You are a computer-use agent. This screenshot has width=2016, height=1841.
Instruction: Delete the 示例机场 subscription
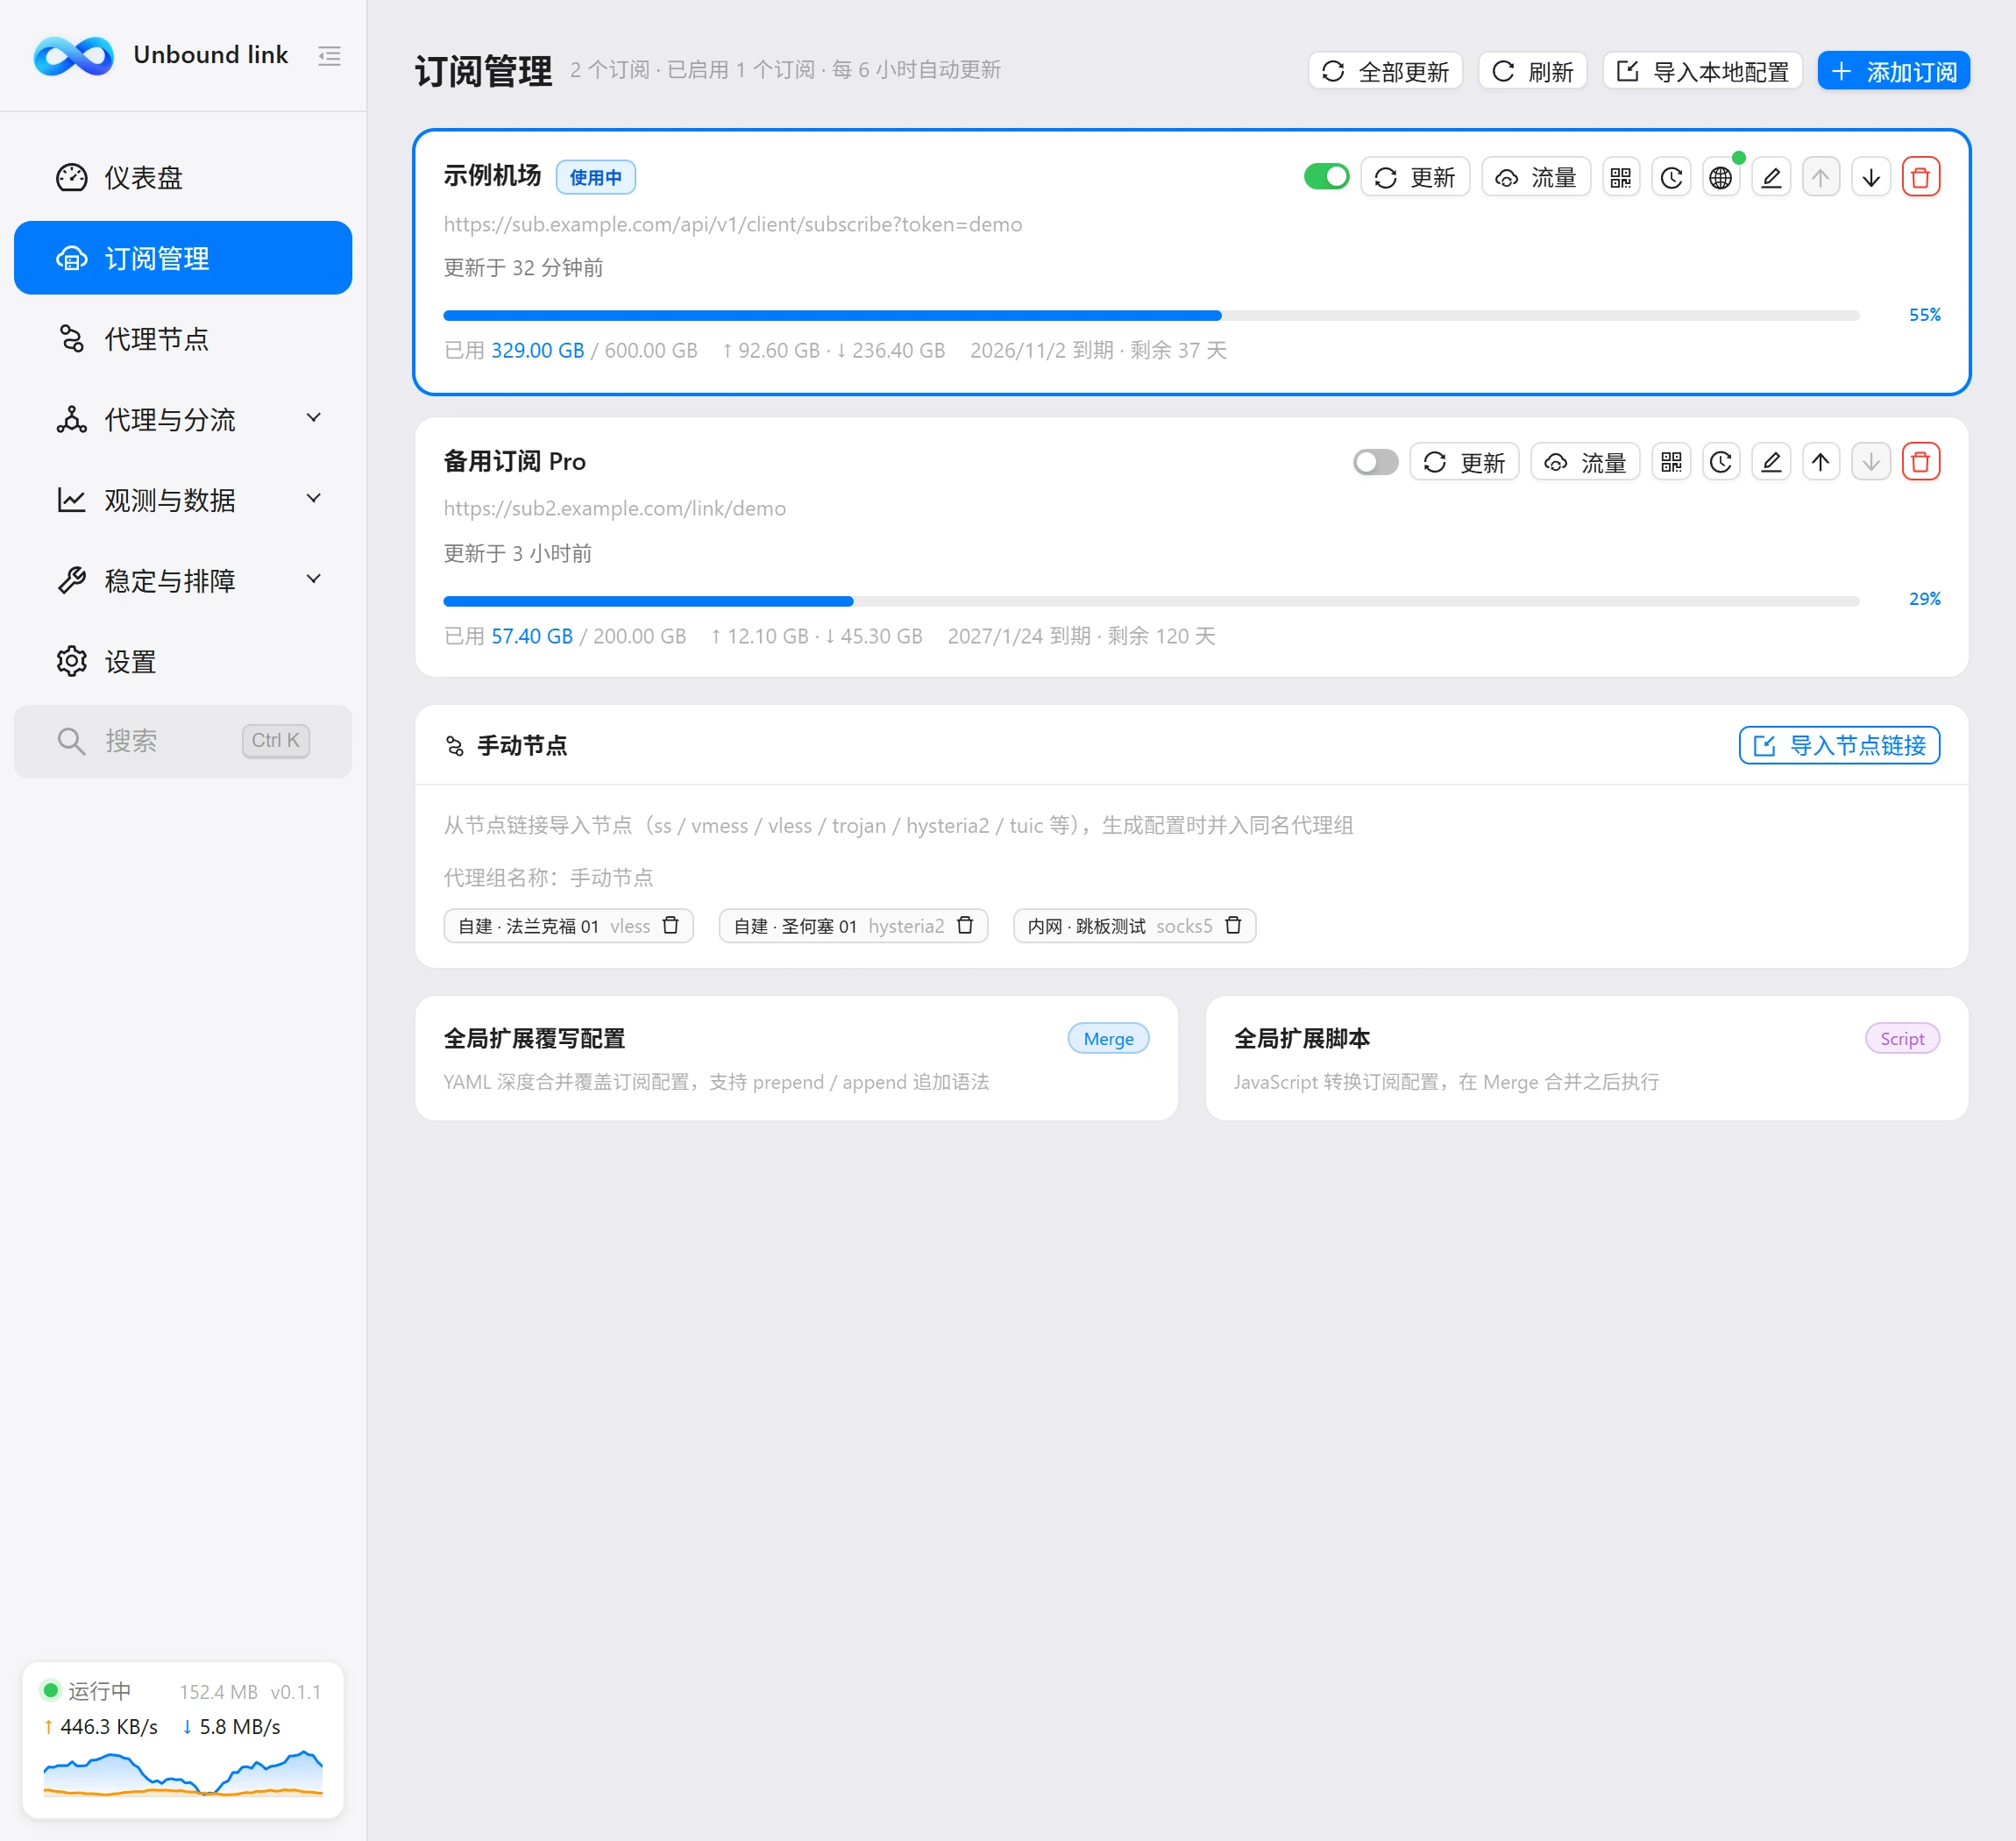pos(1920,178)
